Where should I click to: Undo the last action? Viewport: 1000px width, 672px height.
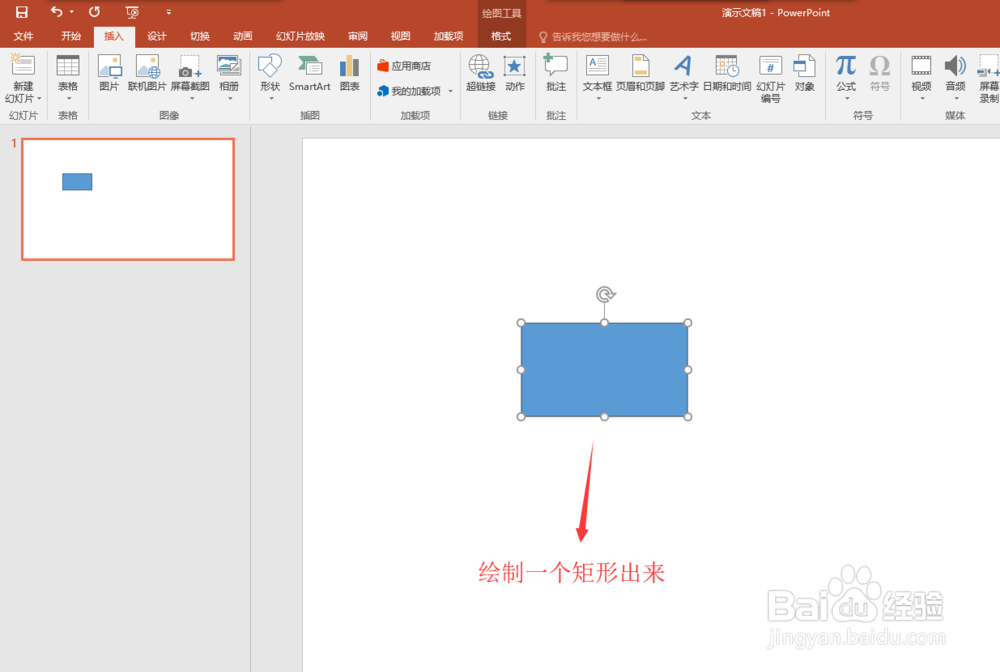tap(53, 11)
